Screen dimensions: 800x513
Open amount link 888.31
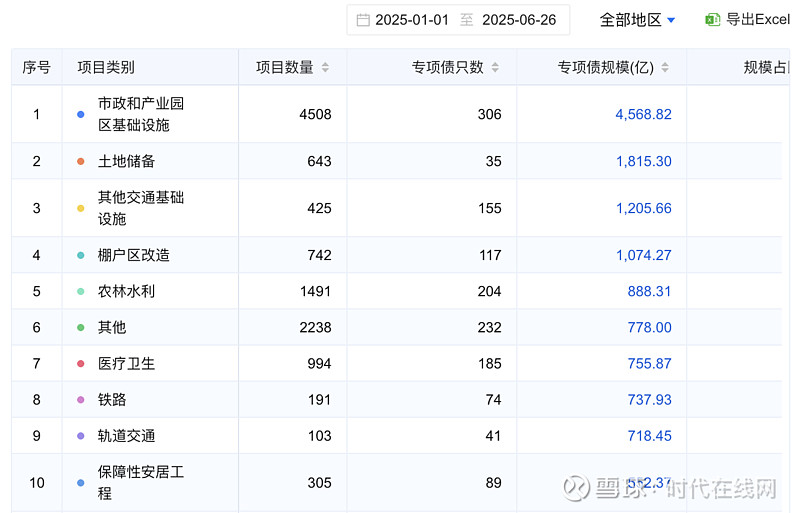click(x=649, y=291)
